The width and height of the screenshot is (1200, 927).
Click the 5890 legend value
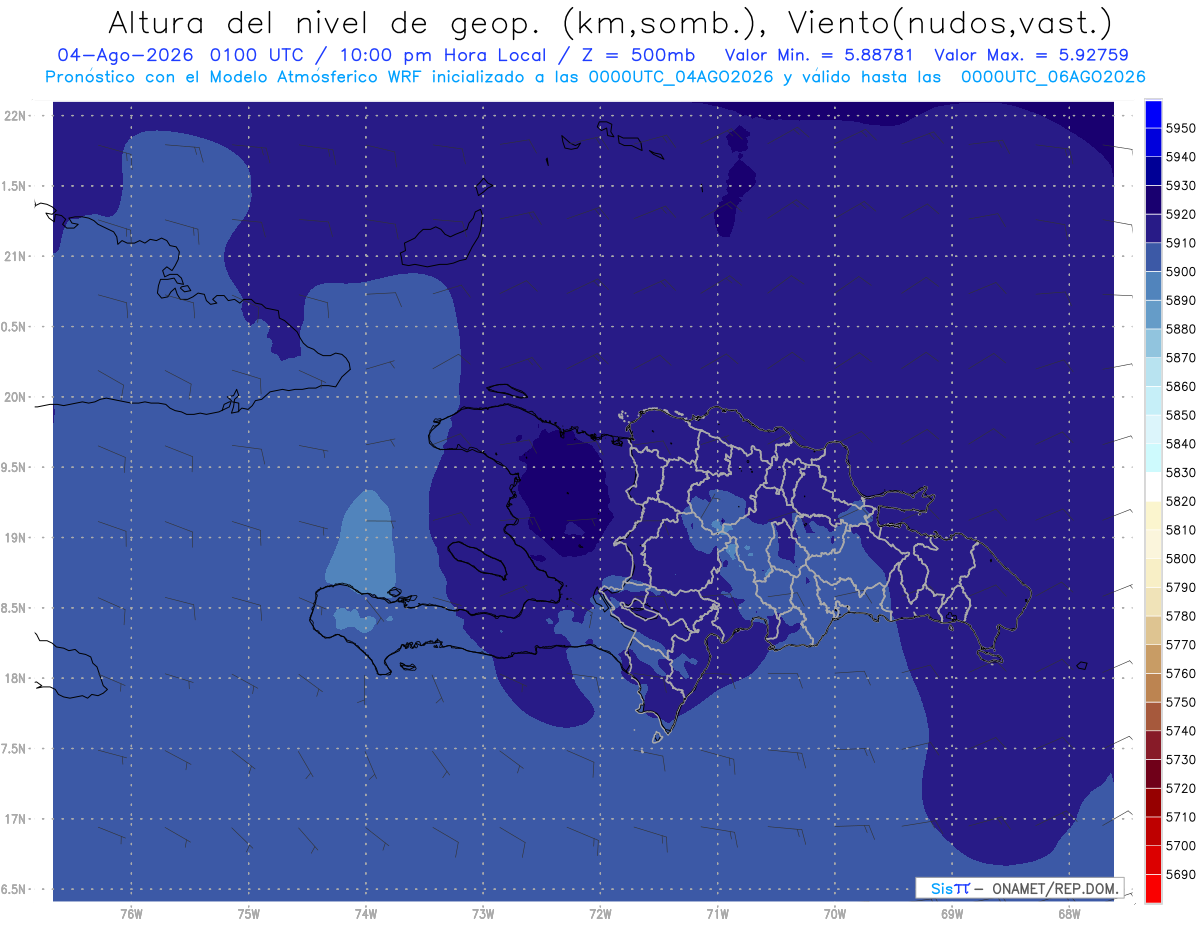1181,300
